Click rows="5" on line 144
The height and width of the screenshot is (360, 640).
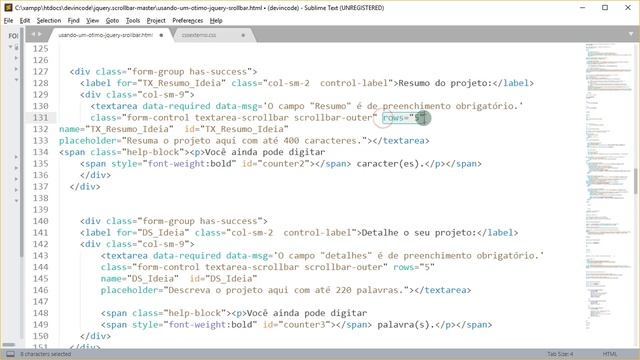(x=414, y=267)
